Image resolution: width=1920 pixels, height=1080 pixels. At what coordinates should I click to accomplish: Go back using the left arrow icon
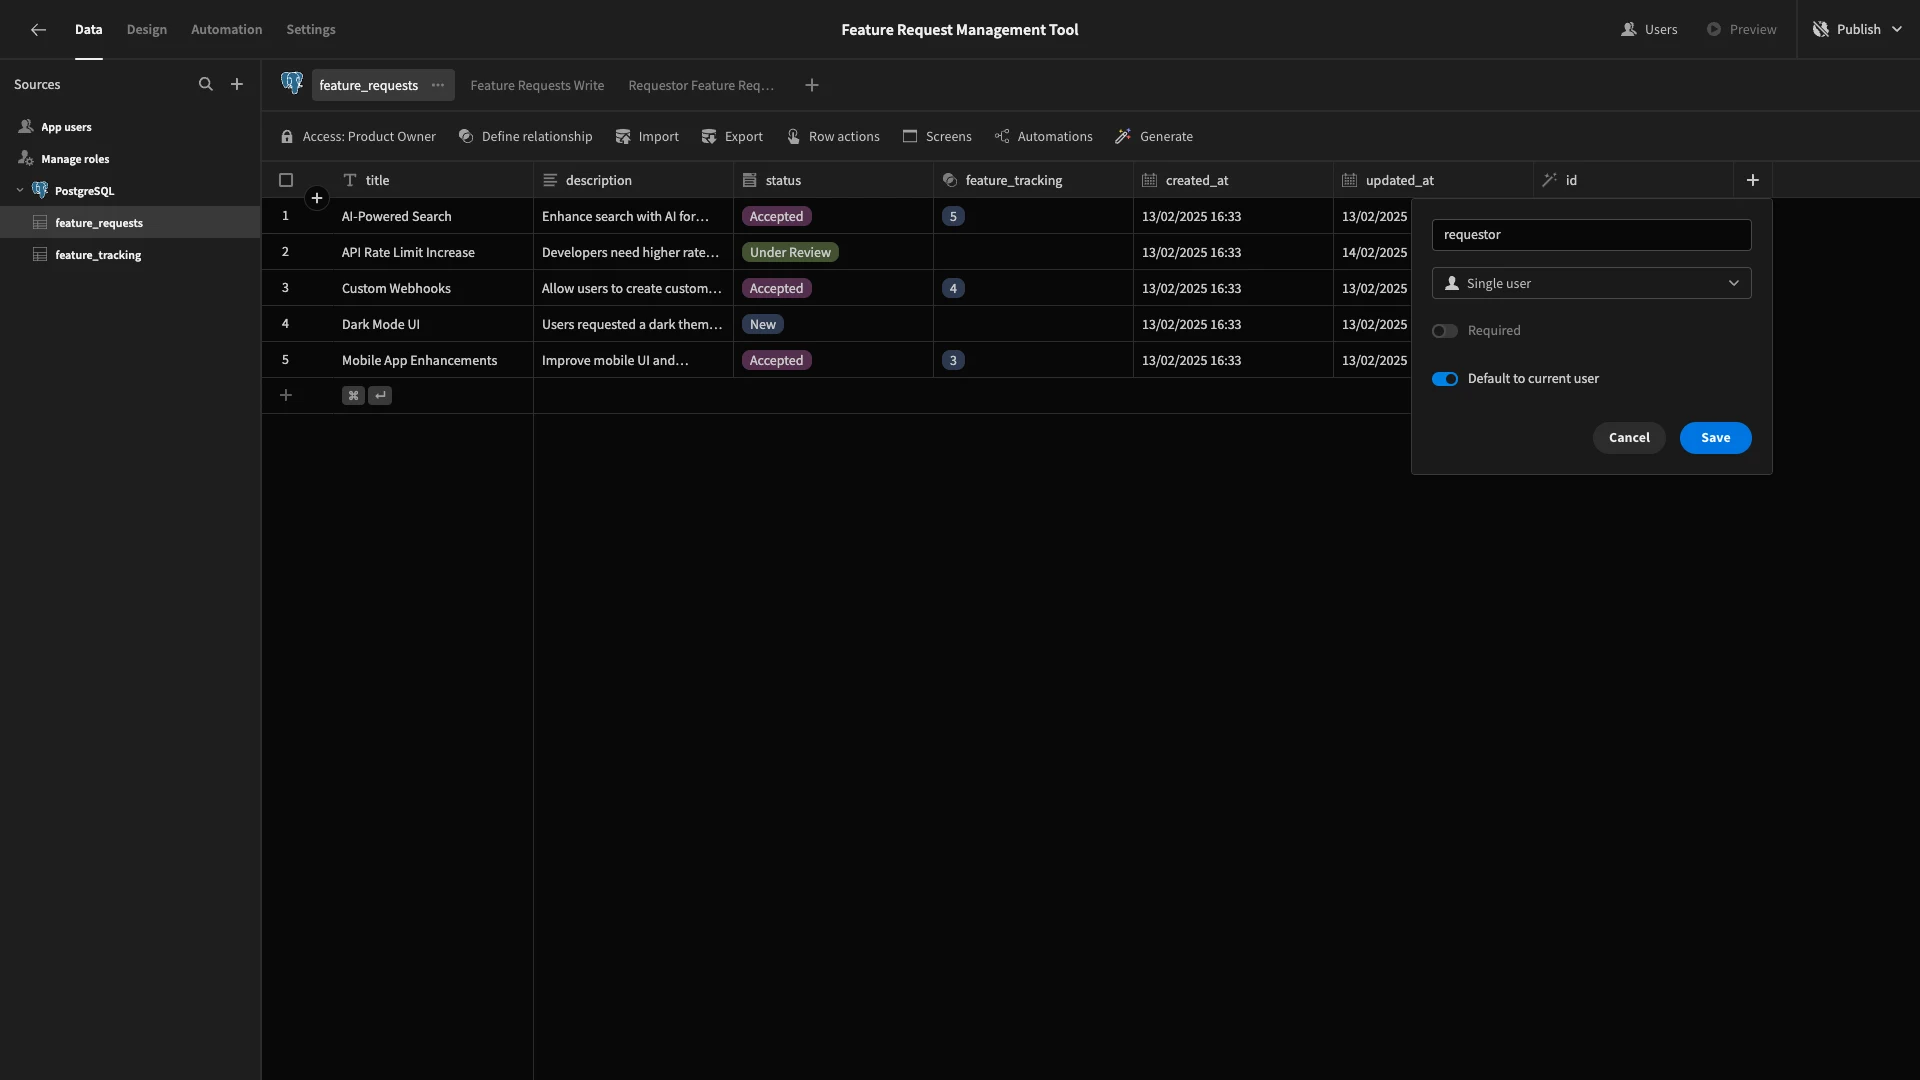[x=38, y=30]
